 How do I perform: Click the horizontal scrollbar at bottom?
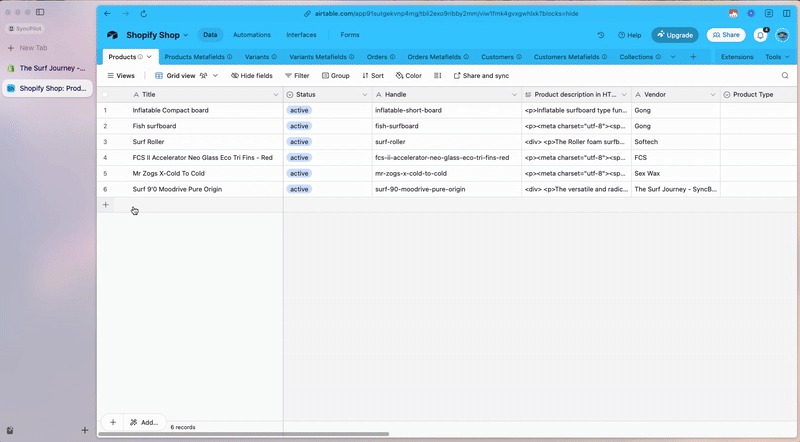(243, 434)
